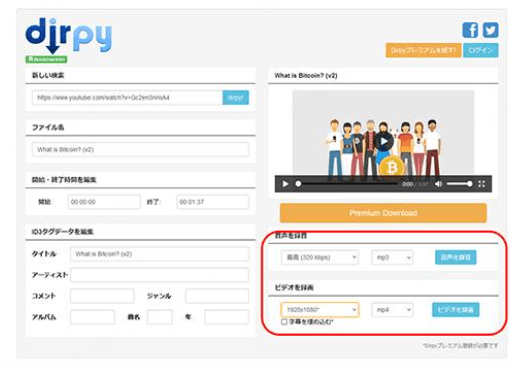518x368 pixels.
Task: Mute the video with the speaker icon
Action: pos(438,184)
